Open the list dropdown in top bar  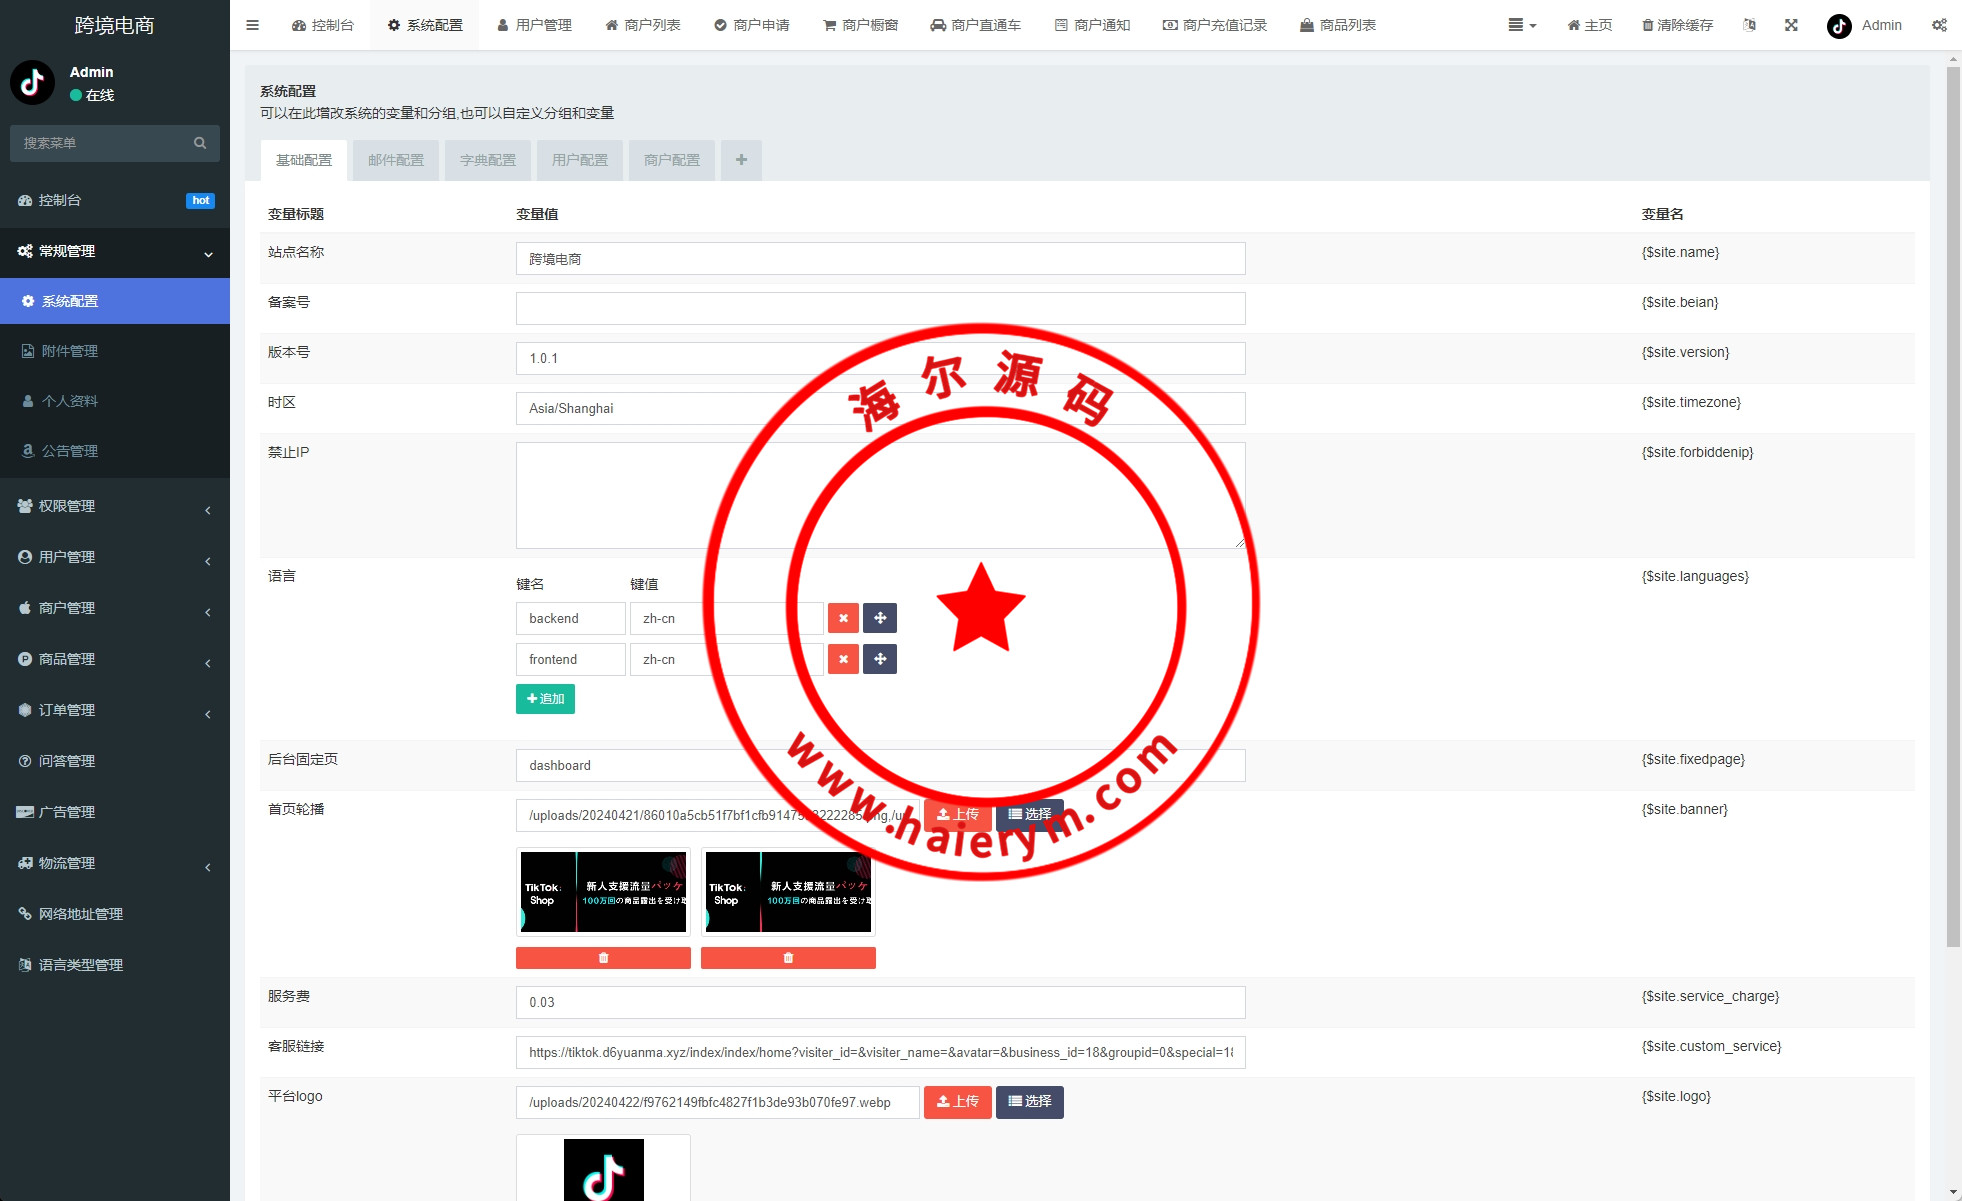(x=1521, y=25)
